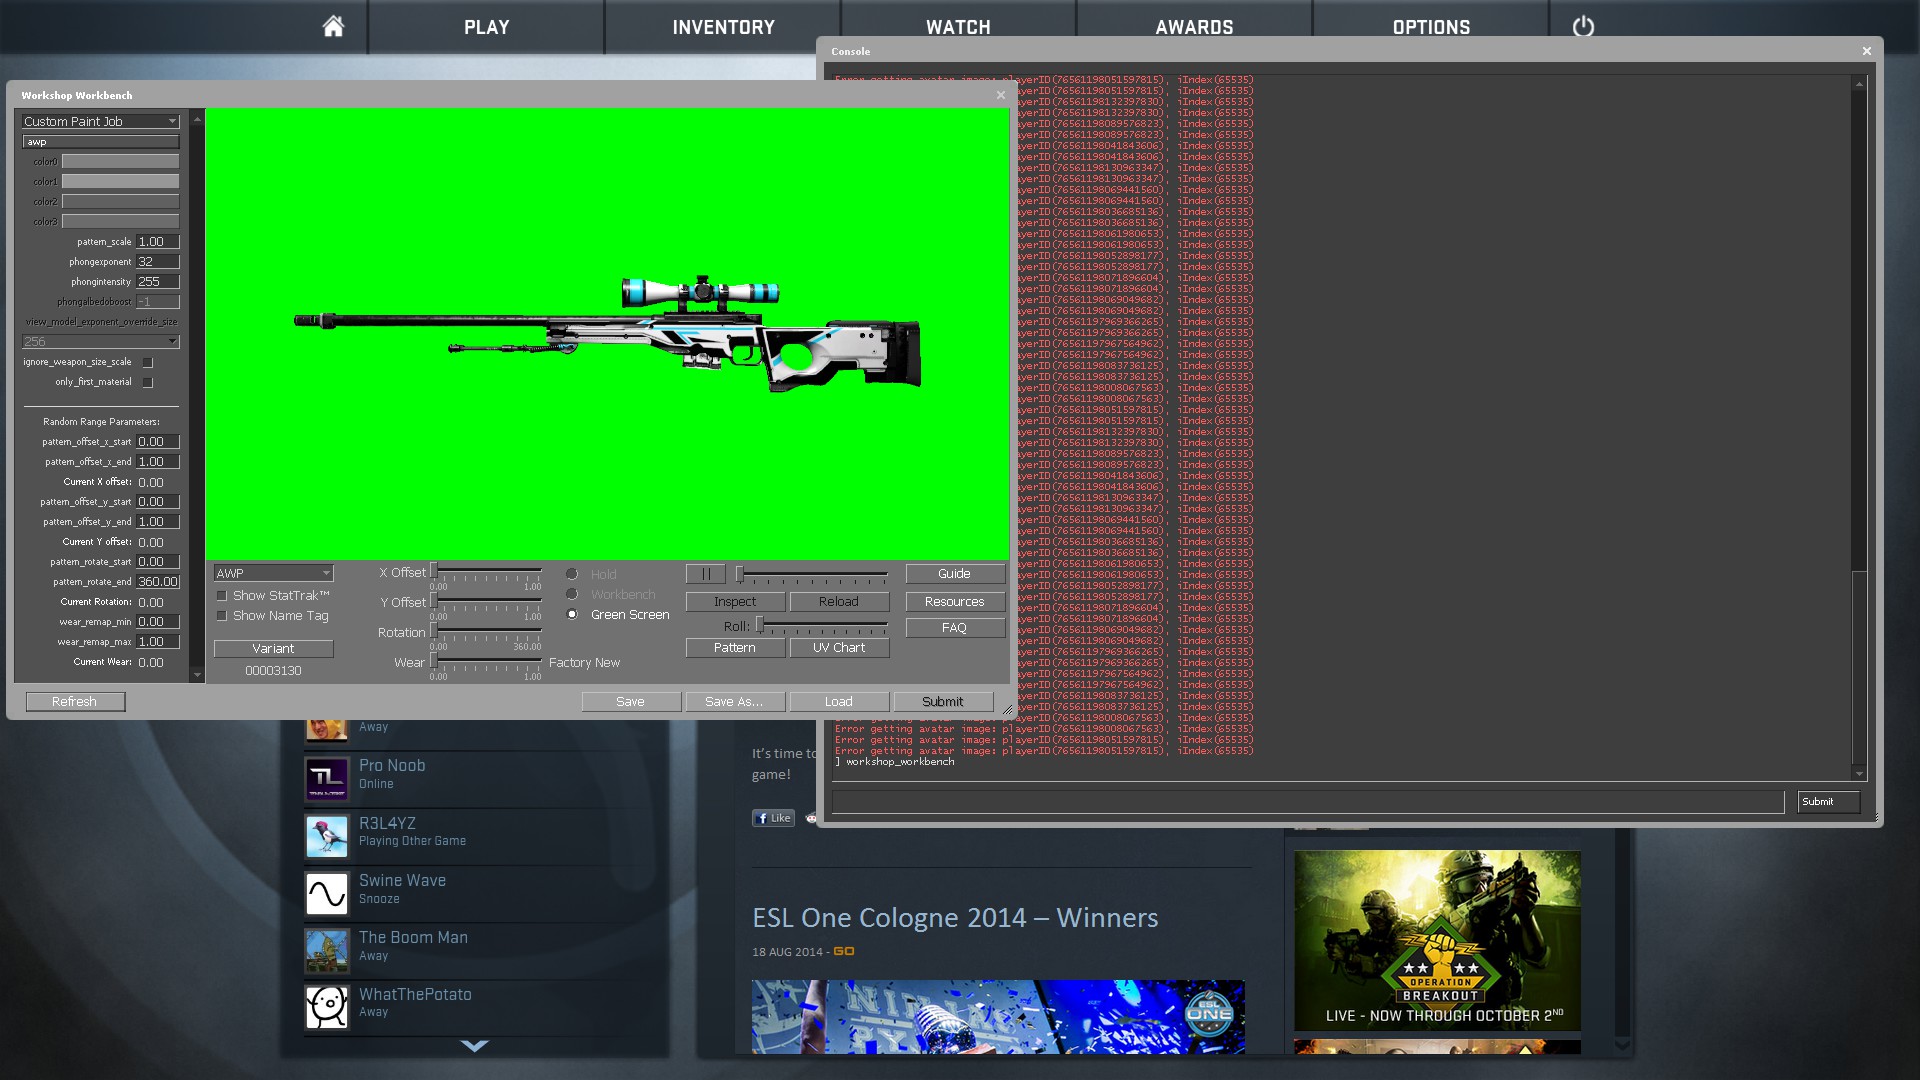Click the Save As... button
The height and width of the screenshot is (1080, 1920).
point(734,702)
